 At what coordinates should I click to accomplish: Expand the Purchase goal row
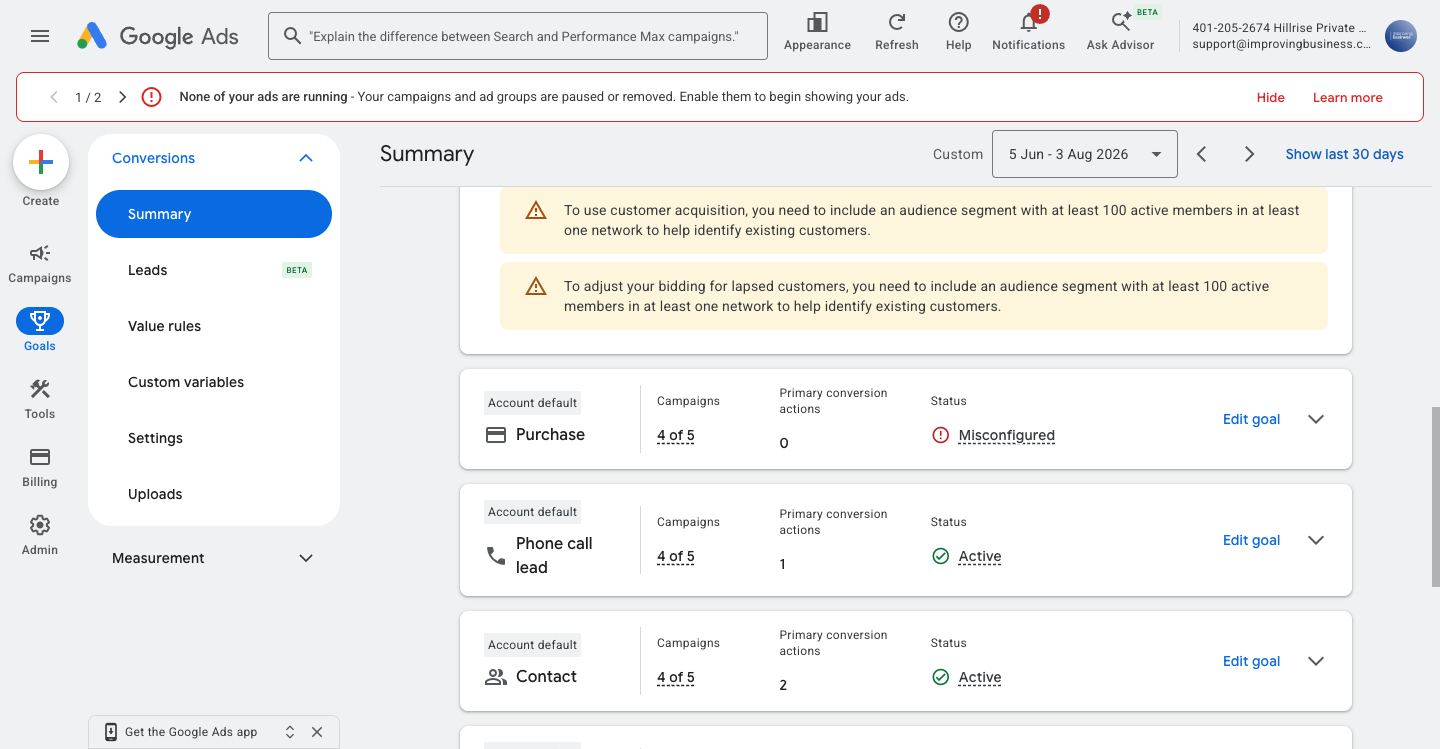click(x=1316, y=419)
